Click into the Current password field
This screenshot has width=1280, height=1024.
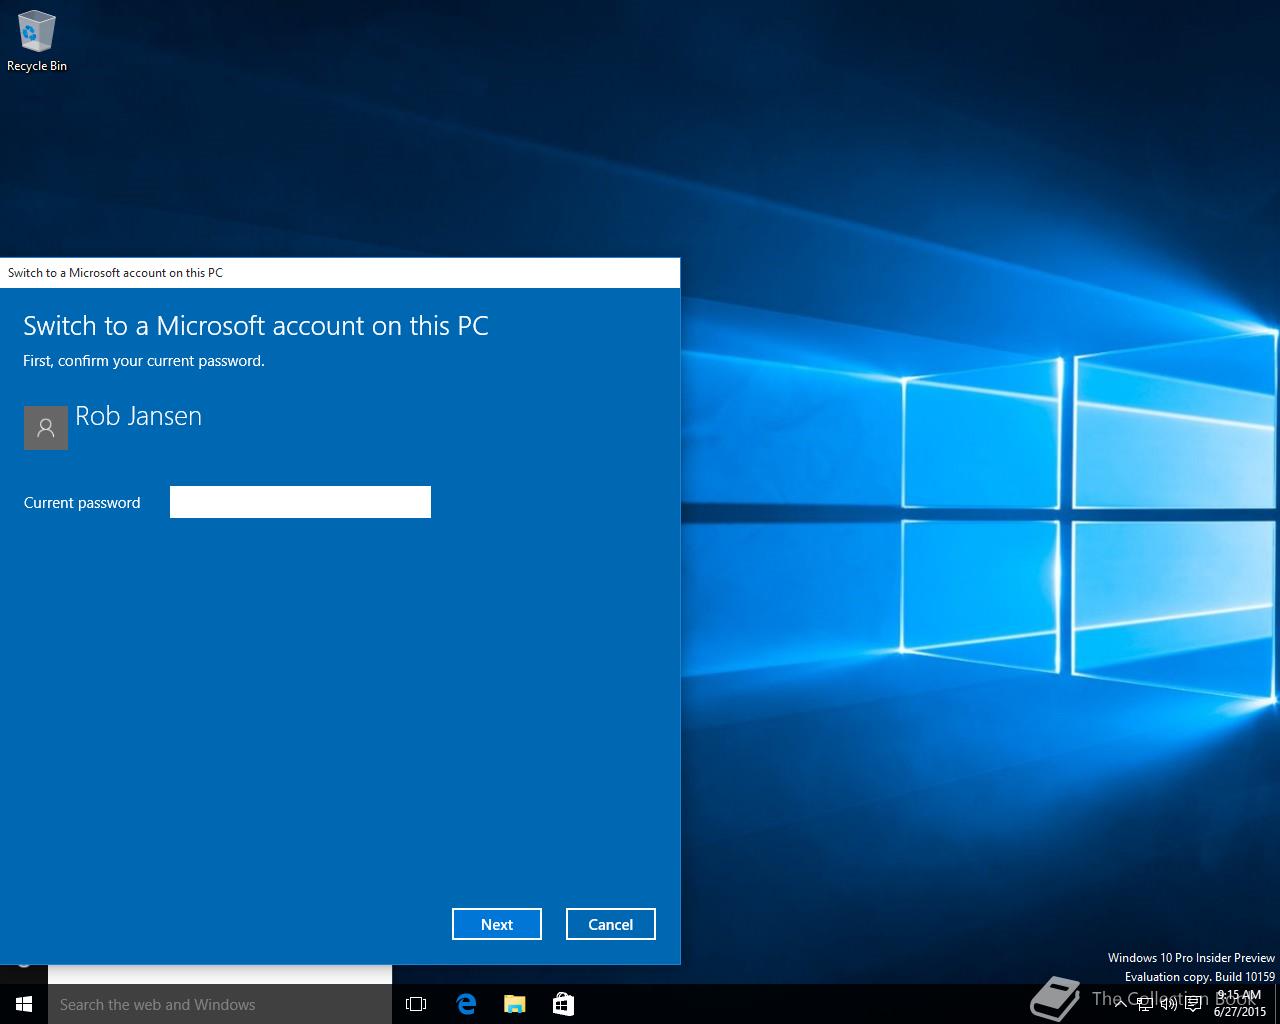(300, 502)
